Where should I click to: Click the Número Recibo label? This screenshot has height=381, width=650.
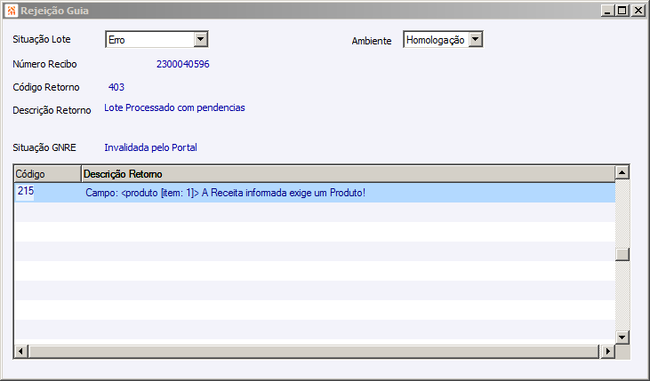point(45,64)
